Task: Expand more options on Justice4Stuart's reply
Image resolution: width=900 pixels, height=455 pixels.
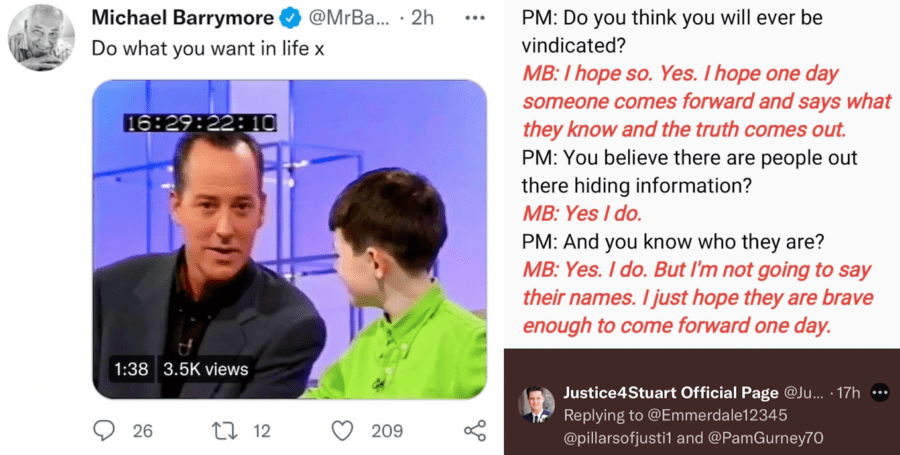Action: (880, 392)
